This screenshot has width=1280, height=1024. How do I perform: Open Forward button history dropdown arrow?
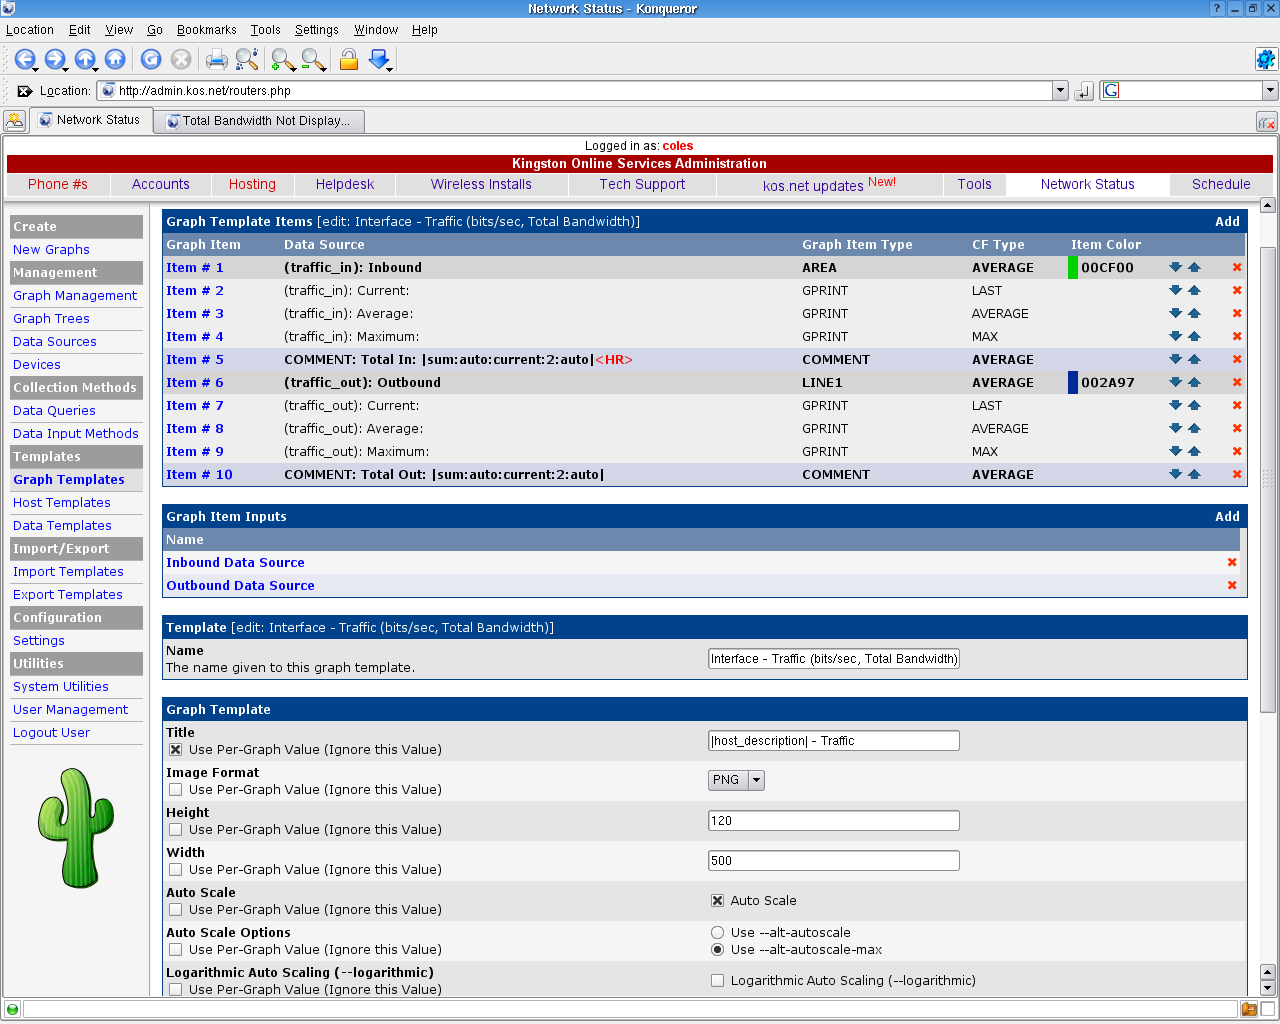click(66, 69)
